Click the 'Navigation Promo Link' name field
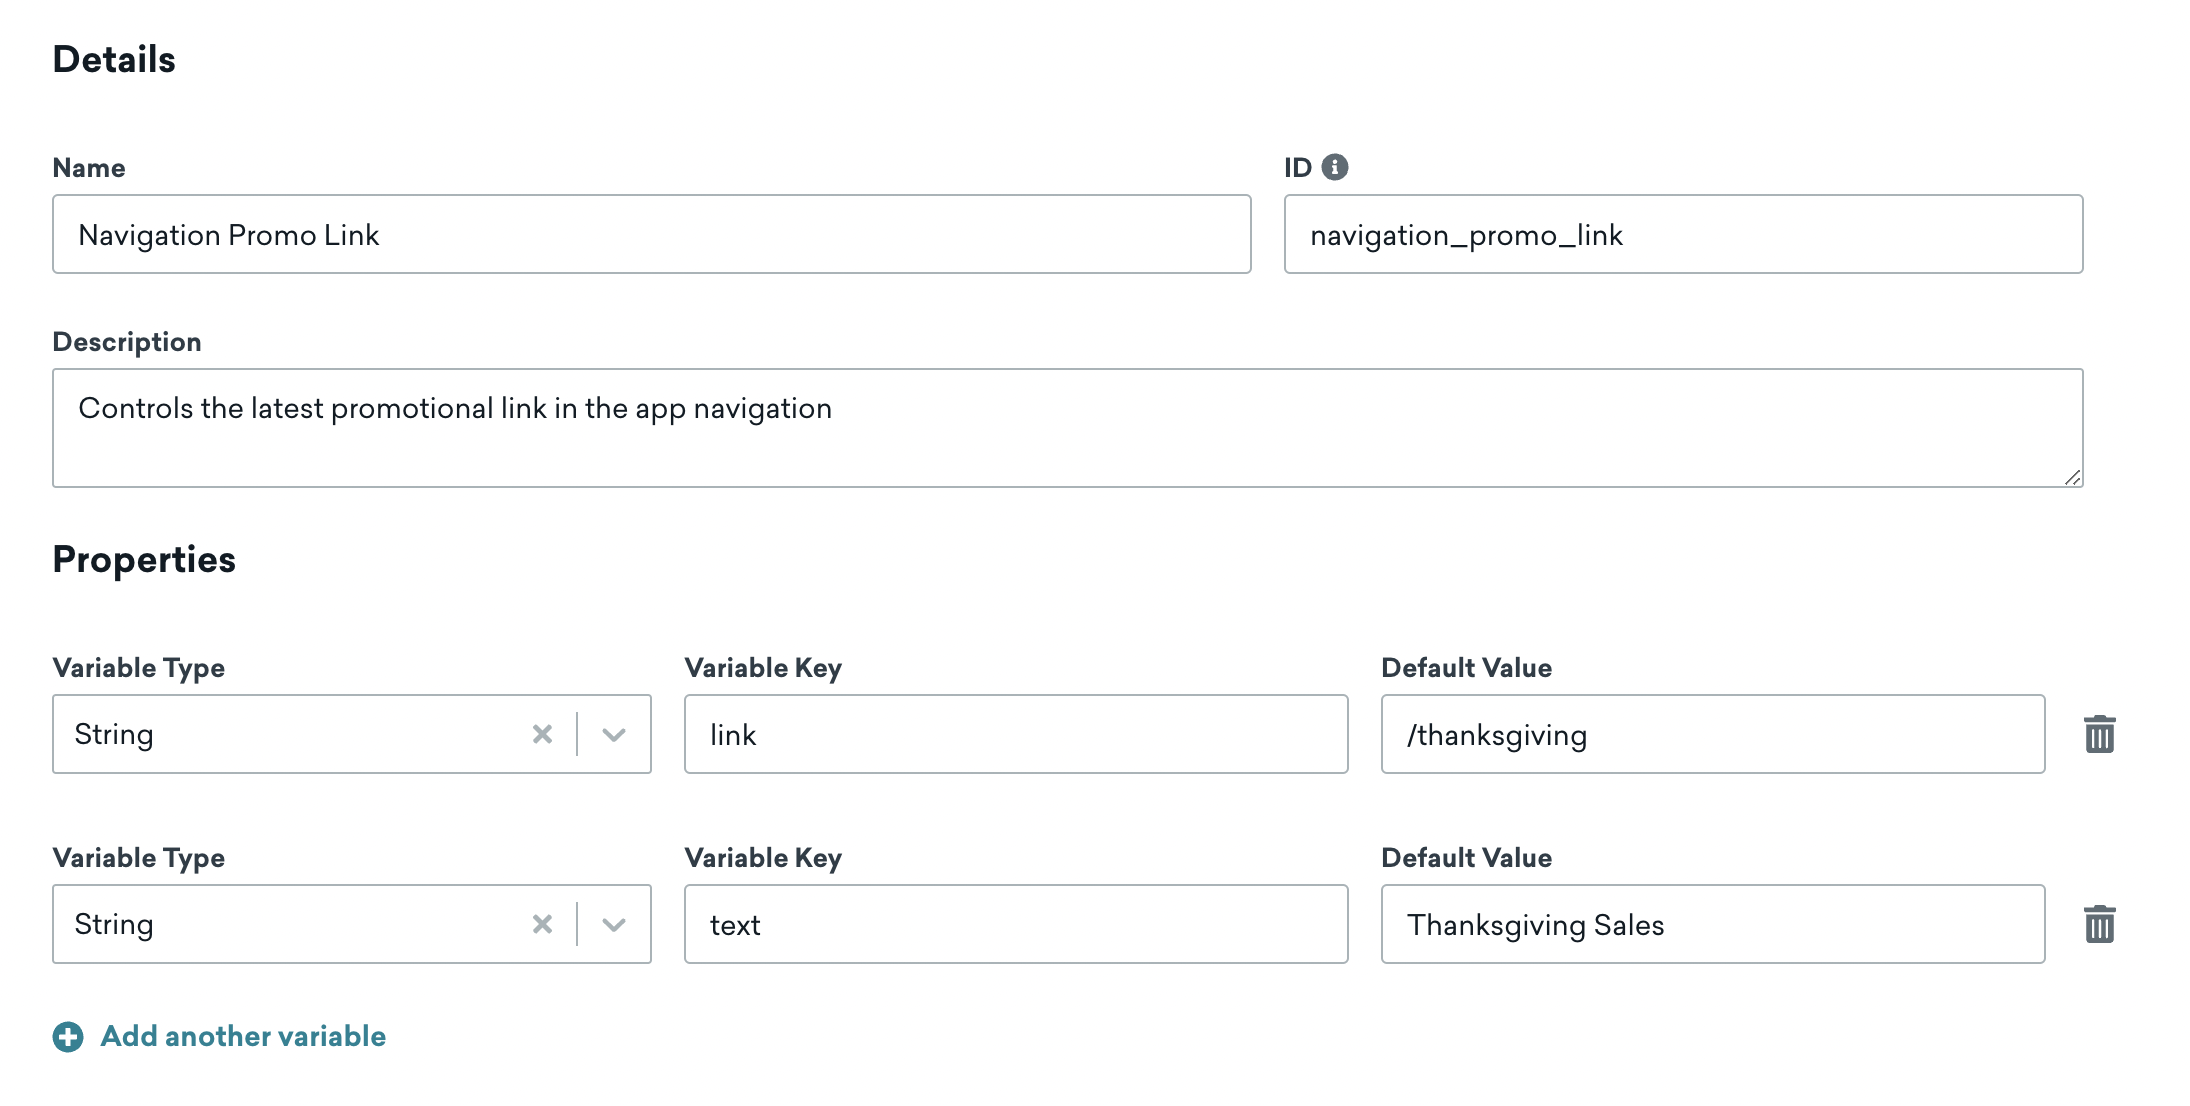 coord(653,234)
